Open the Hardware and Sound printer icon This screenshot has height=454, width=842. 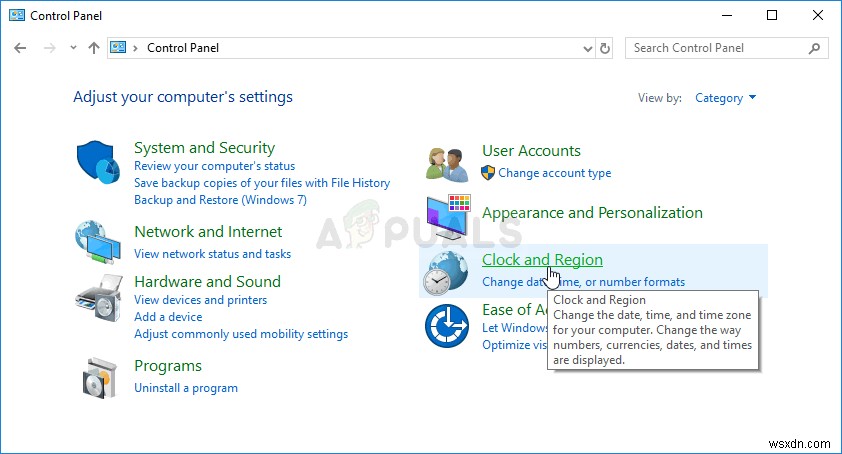tap(99, 298)
